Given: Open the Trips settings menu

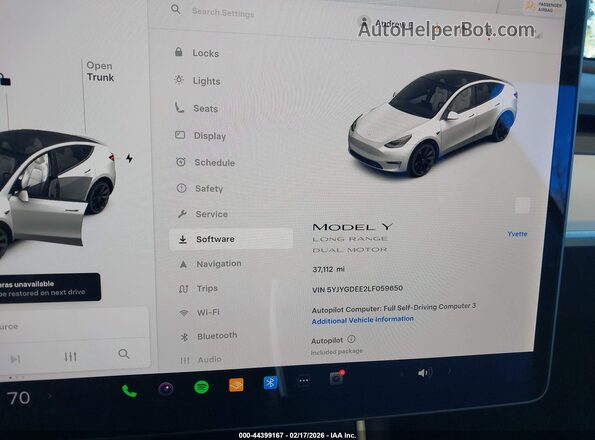Looking at the screenshot, I should (x=198, y=288).
